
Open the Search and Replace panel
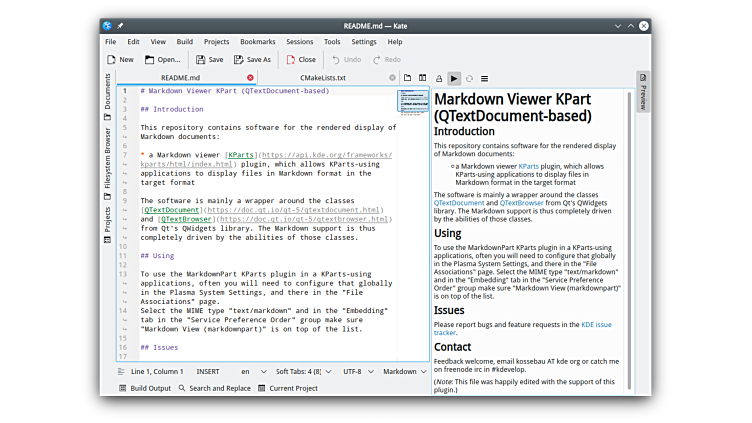point(213,388)
